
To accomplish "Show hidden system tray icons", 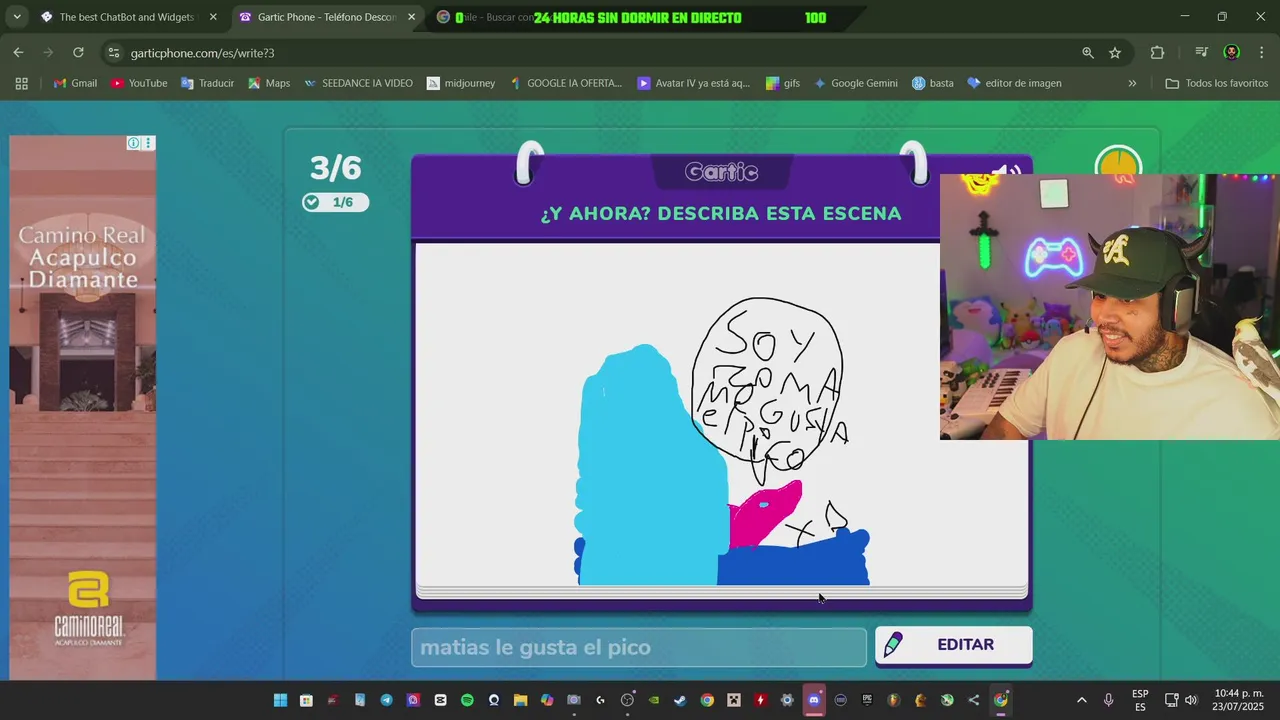I will click(x=1081, y=700).
